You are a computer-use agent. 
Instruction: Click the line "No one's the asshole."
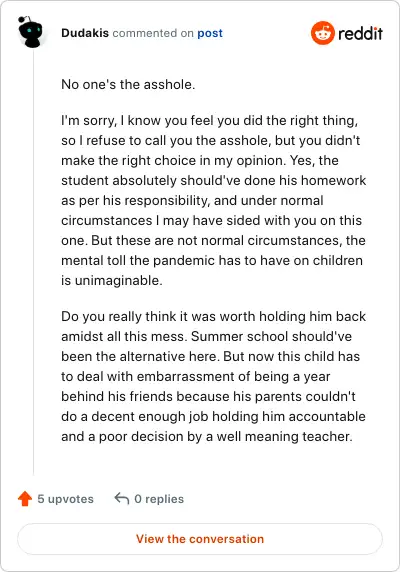[128, 84]
